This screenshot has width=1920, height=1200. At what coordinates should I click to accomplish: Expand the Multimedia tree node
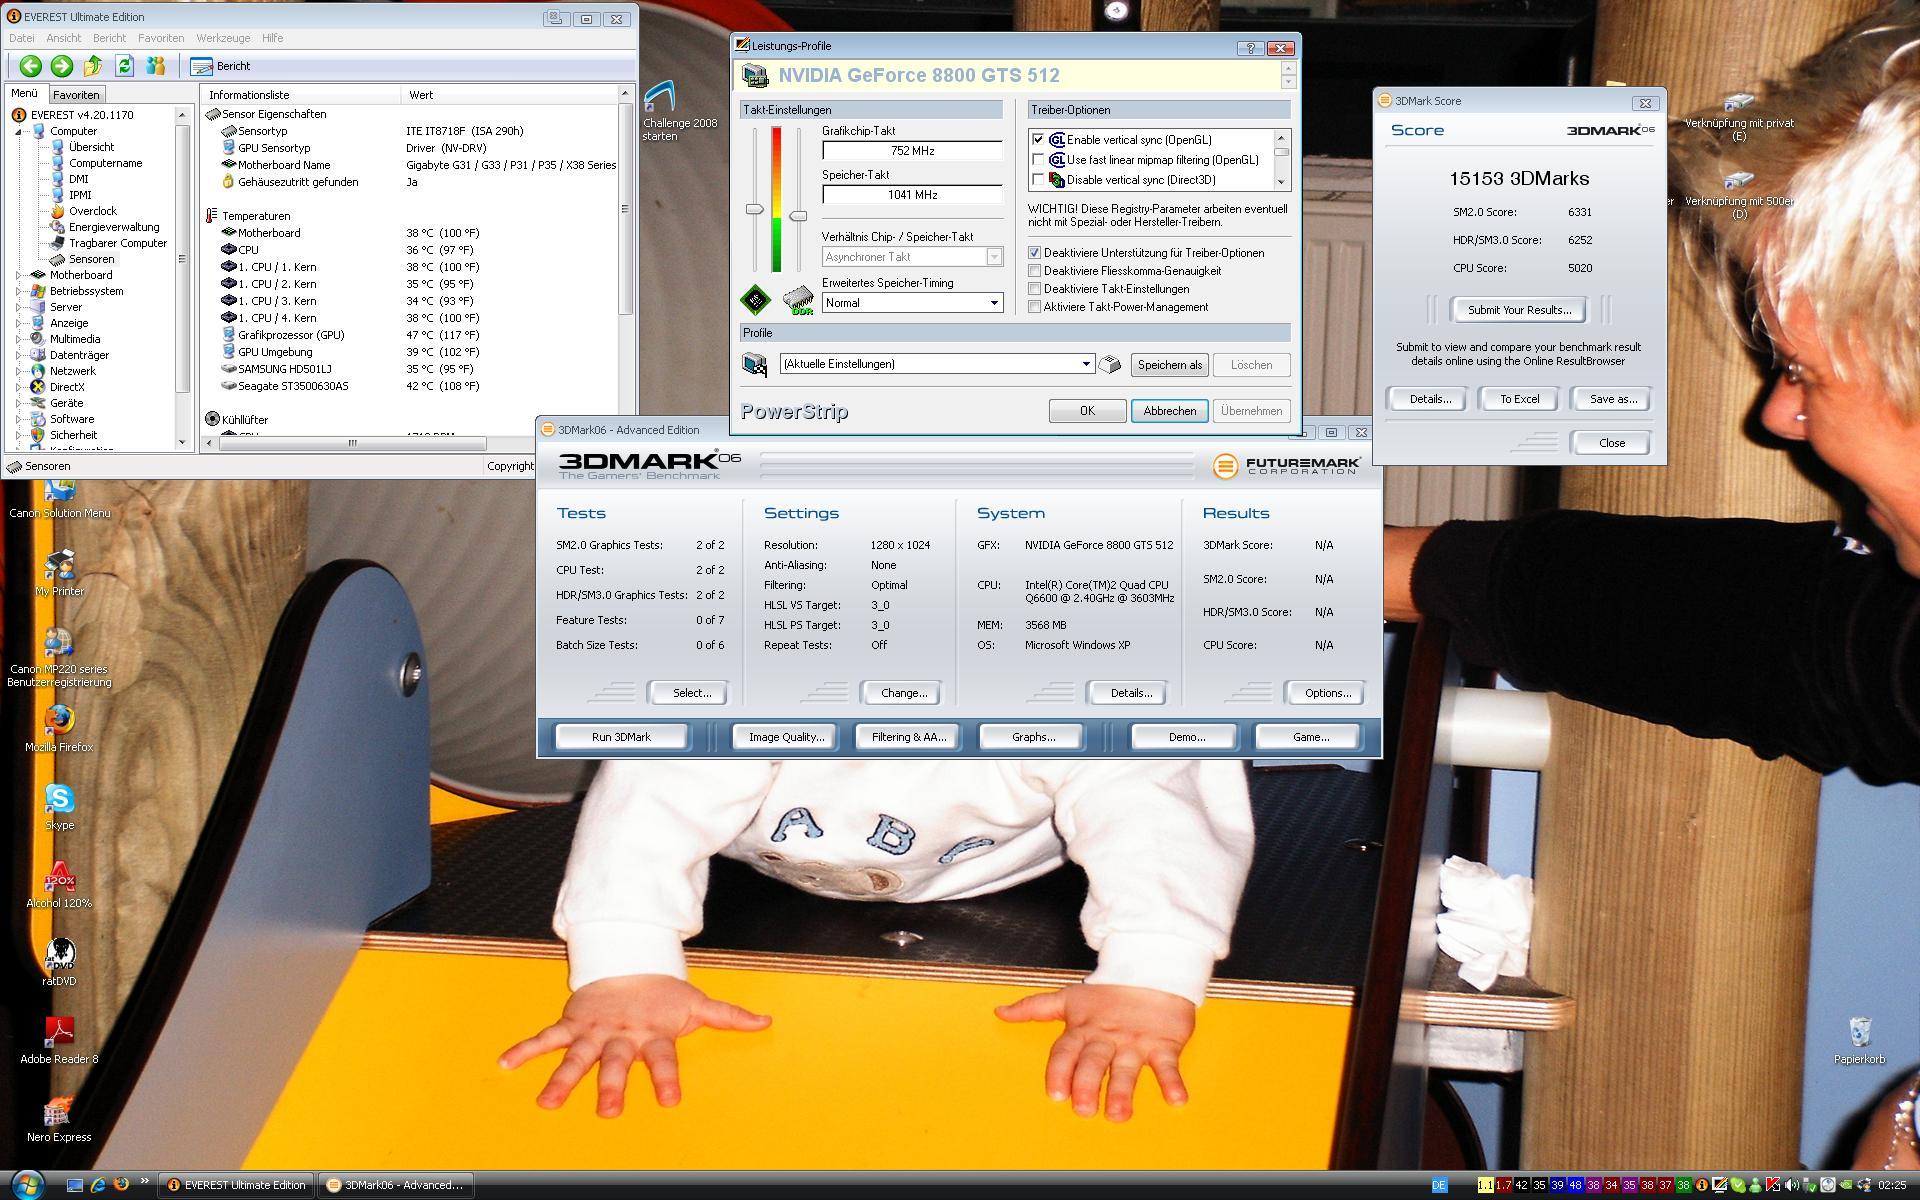pyautogui.click(x=20, y=339)
